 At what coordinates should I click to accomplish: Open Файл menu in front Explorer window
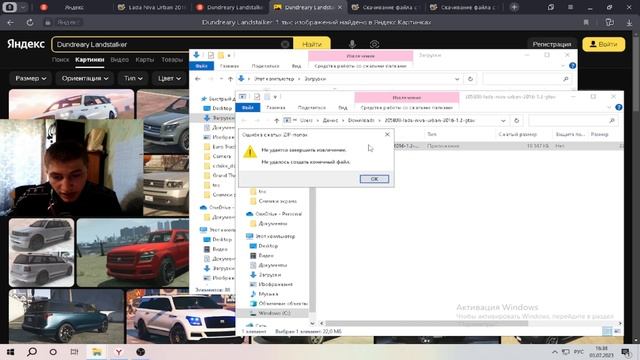[x=248, y=107]
